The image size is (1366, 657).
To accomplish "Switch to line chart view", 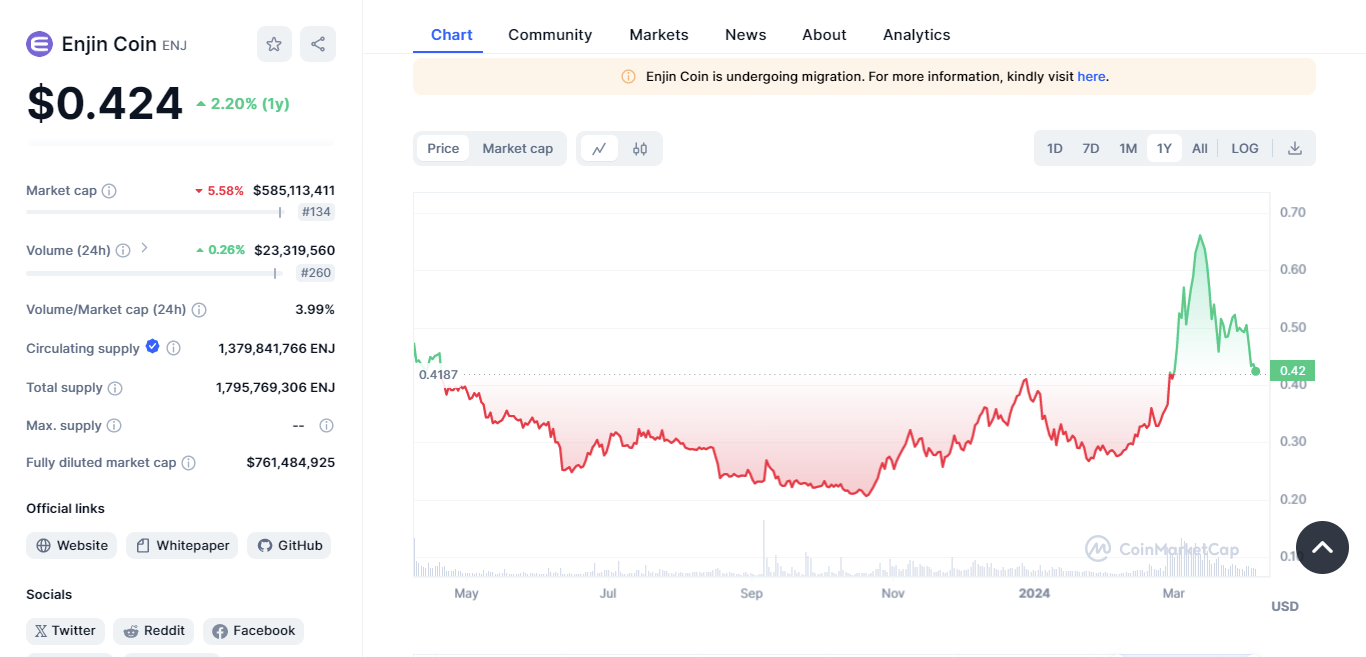I will (599, 149).
